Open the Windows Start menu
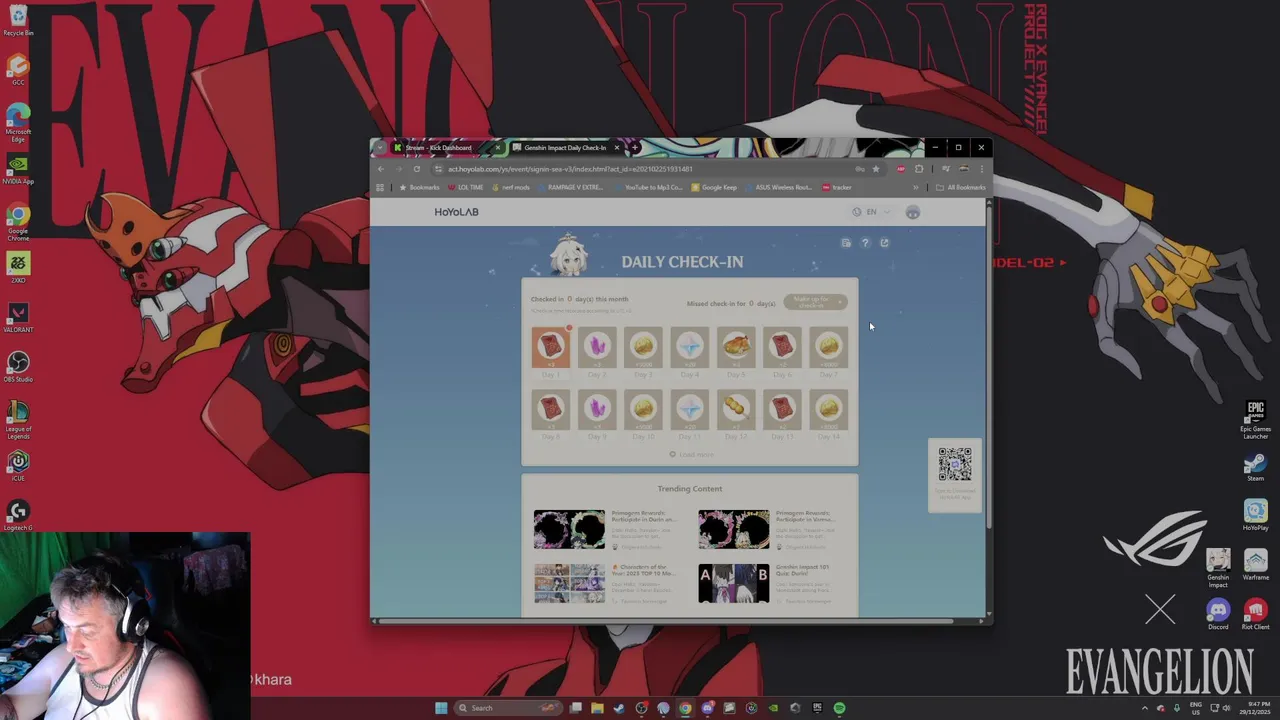The width and height of the screenshot is (1280, 720). 441,708
